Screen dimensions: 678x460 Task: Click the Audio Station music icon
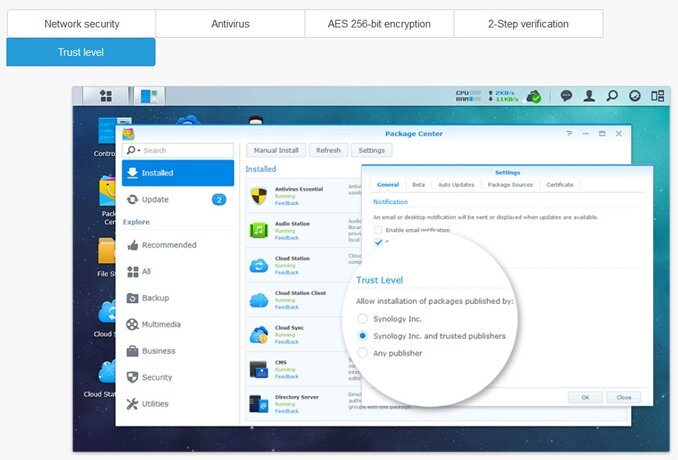click(x=259, y=230)
